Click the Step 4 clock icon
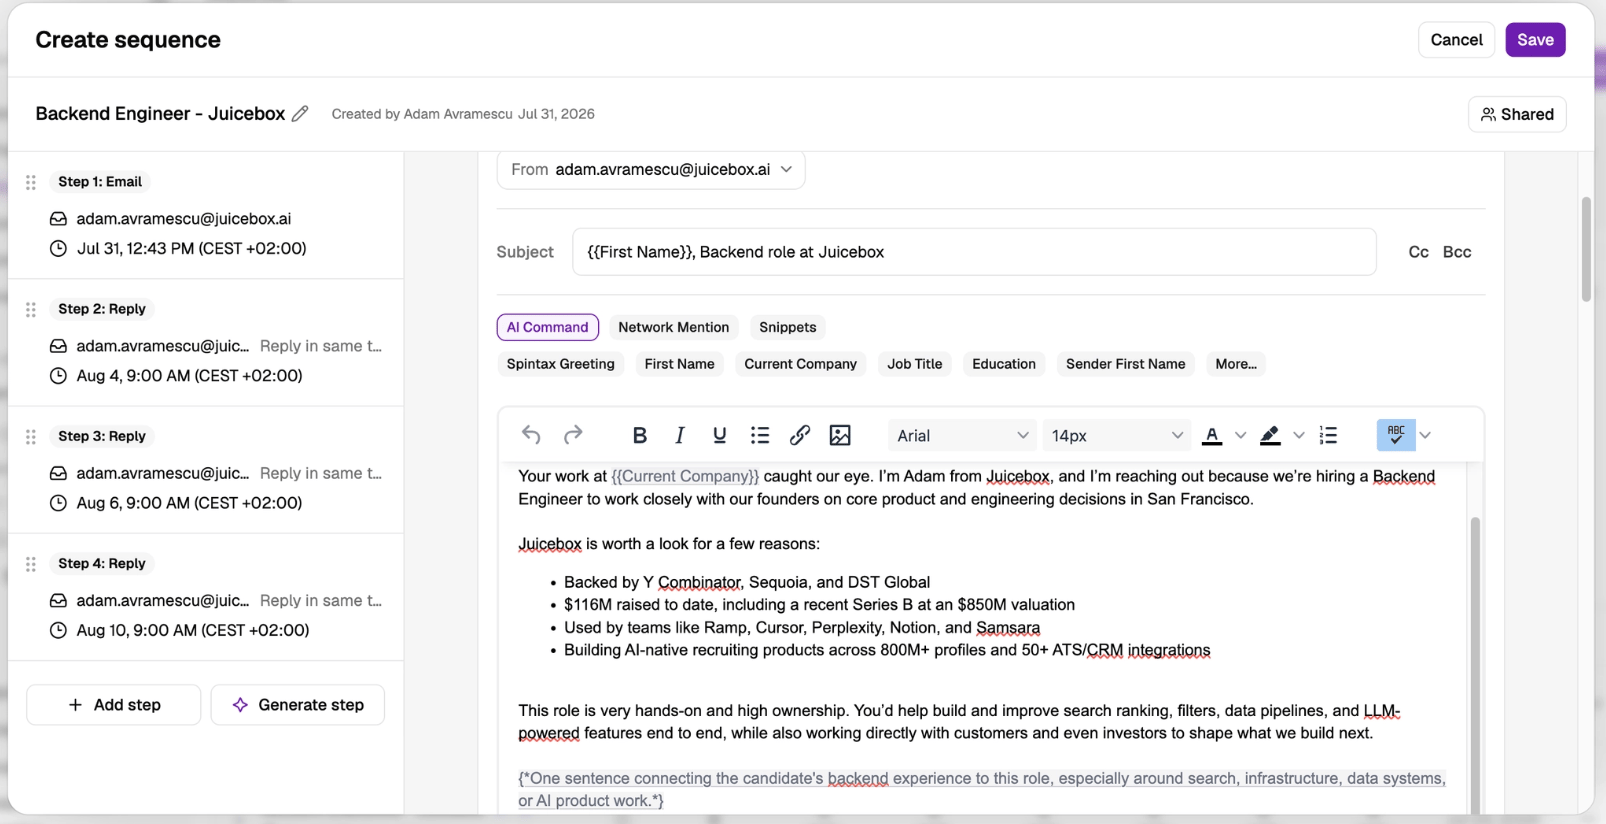This screenshot has height=824, width=1606. [x=58, y=630]
